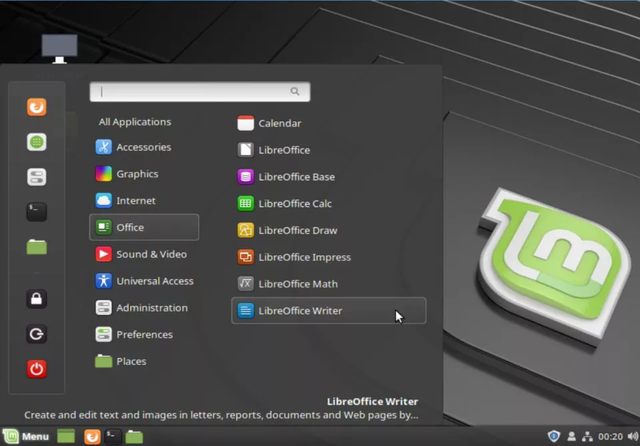Viewport: 640px width, 446px height.
Task: Open the Calendar application
Action: pyautogui.click(x=279, y=123)
